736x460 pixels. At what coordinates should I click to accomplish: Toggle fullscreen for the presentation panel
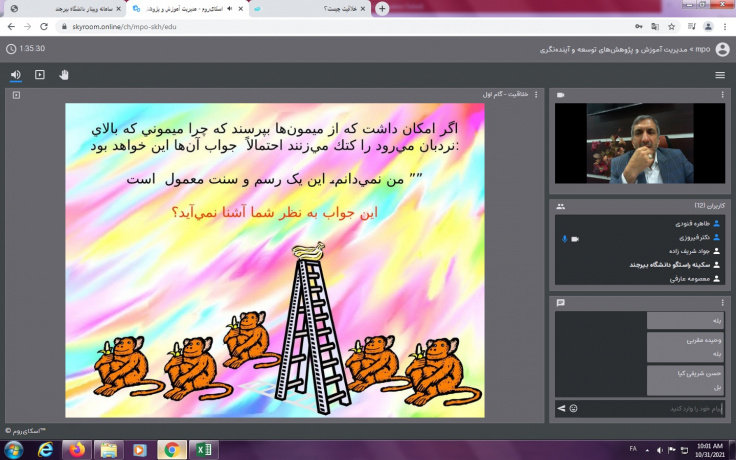16,95
